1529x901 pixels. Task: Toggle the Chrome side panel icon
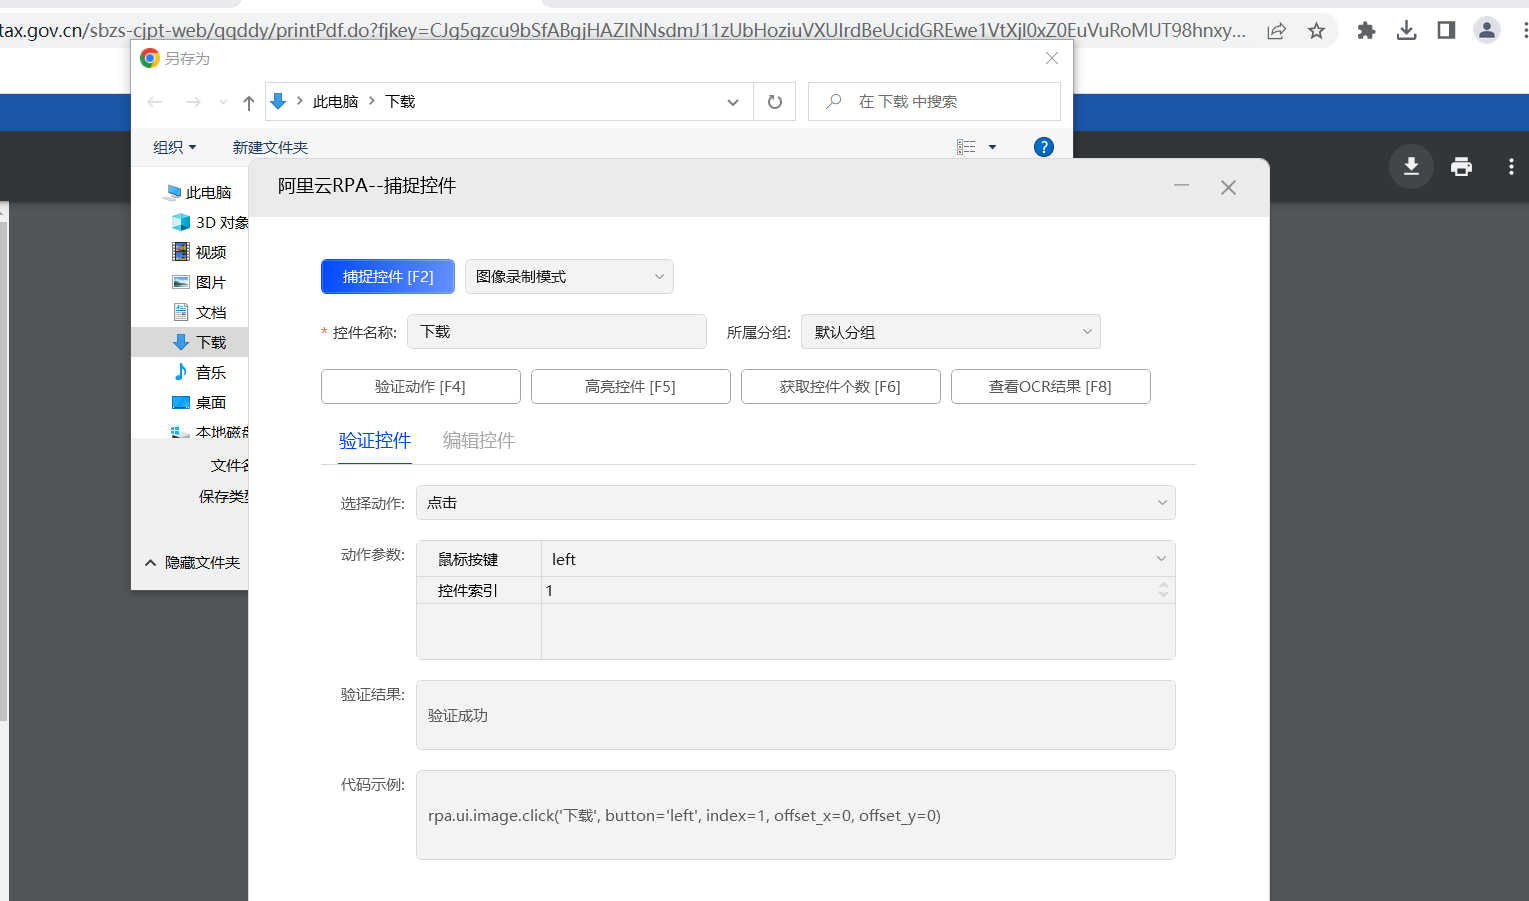coord(1446,31)
